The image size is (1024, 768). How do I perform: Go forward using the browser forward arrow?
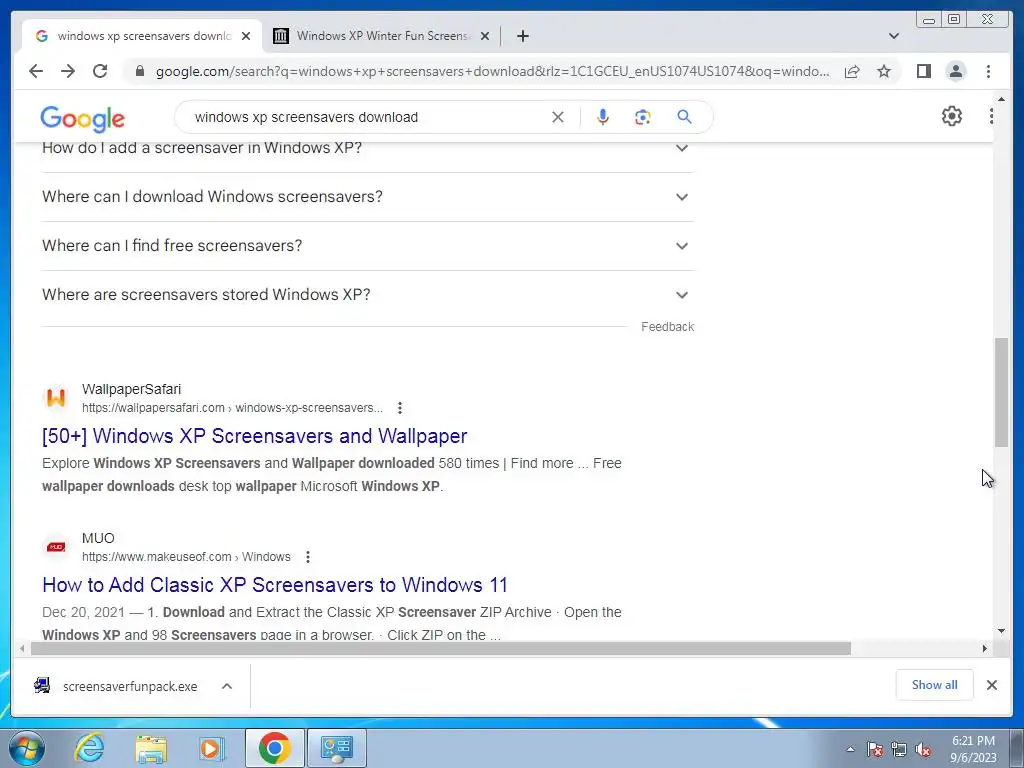68,71
